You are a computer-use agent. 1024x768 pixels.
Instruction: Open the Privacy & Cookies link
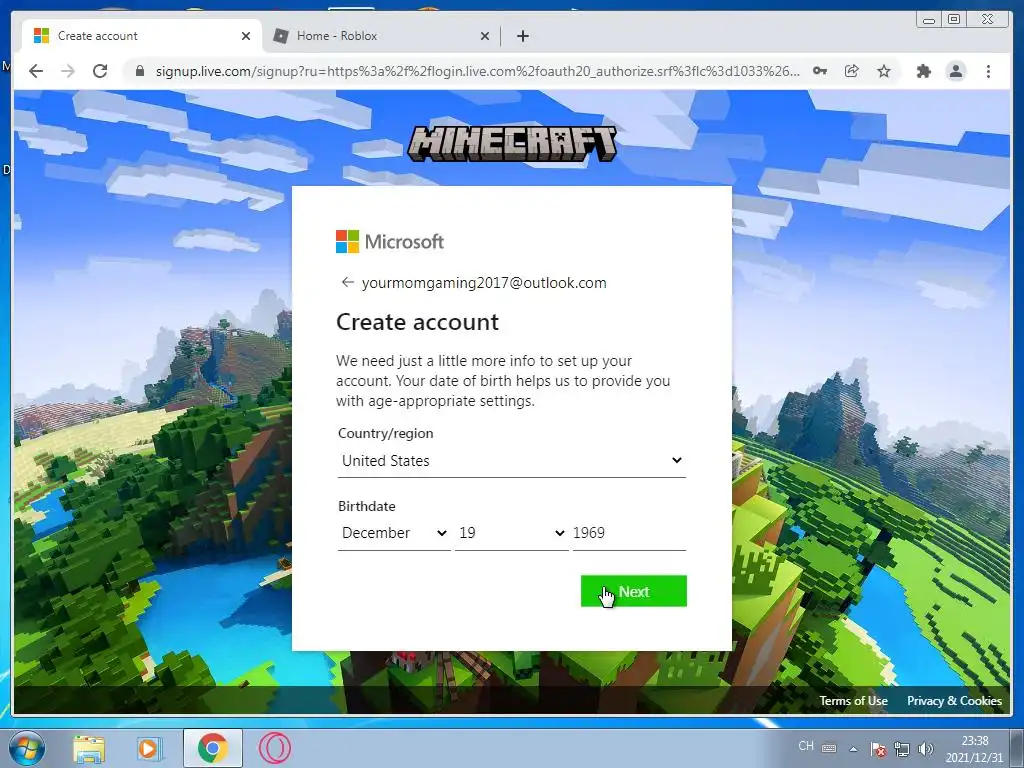pos(954,701)
